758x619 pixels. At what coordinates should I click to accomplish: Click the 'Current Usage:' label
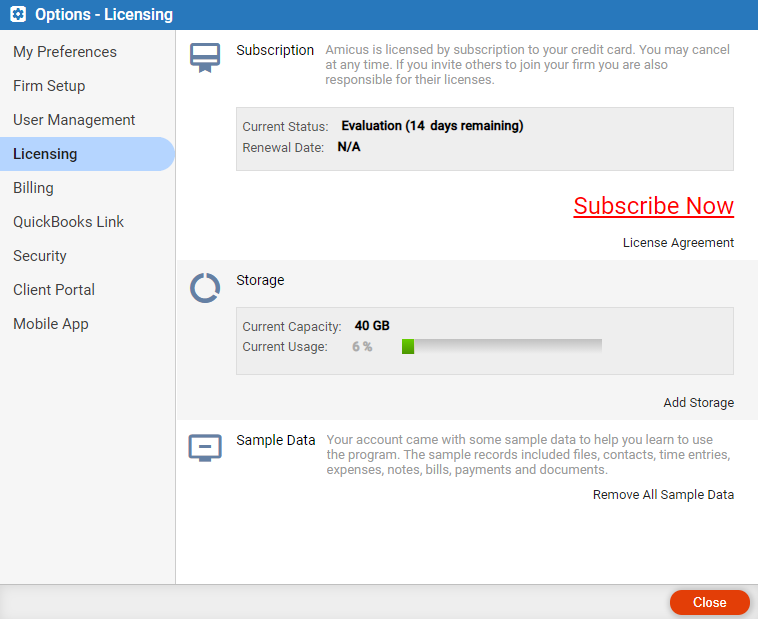pos(285,347)
